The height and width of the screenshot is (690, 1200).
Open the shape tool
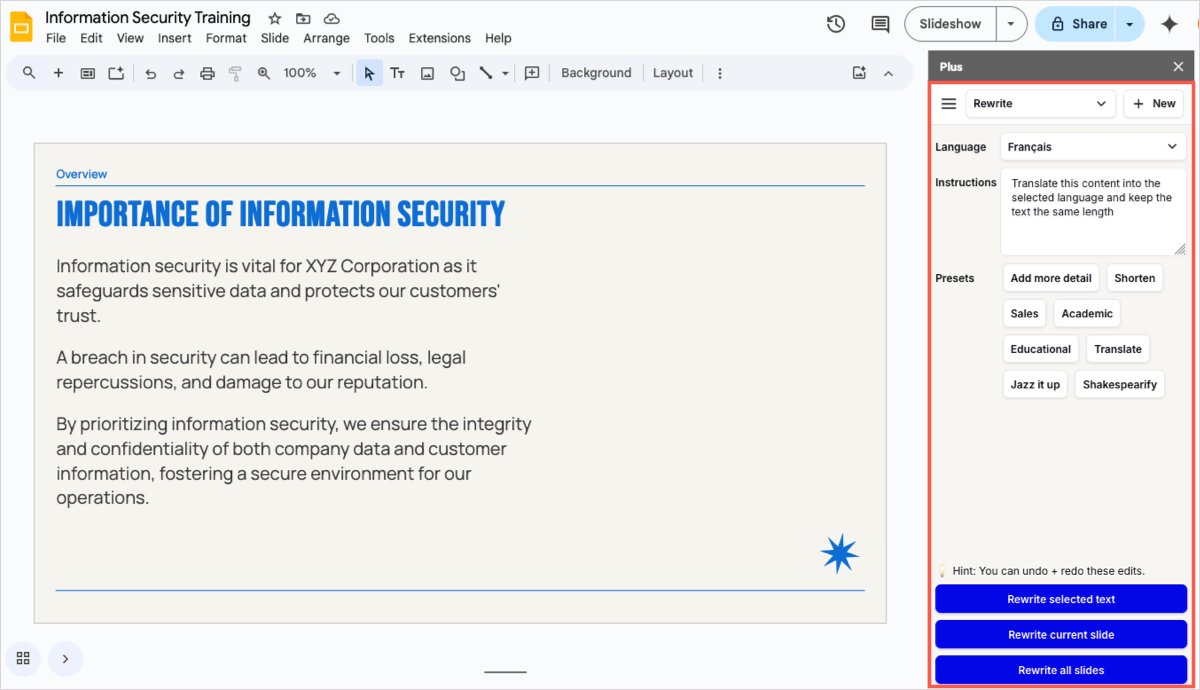pos(457,73)
